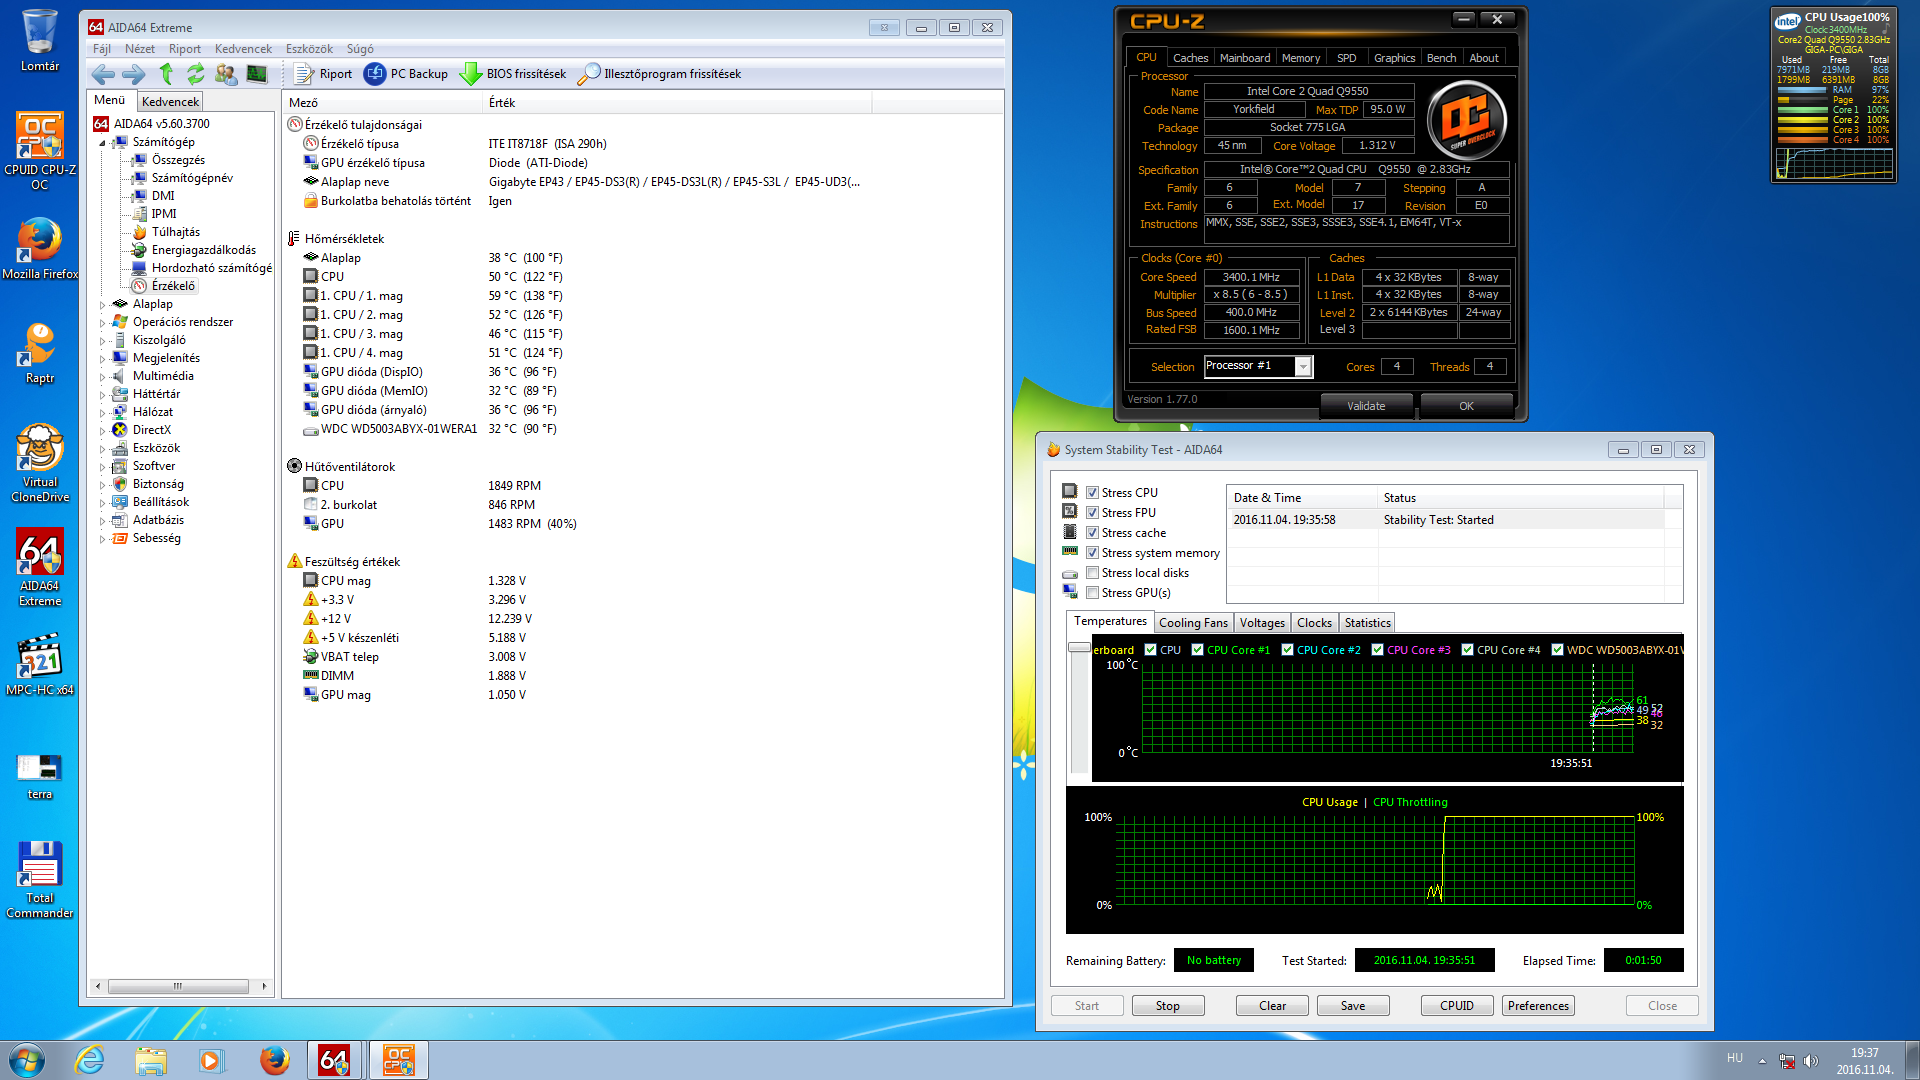This screenshot has width=1920, height=1080.
Task: Click the CPU Usage desktop gadget
Action: pos(1833,95)
